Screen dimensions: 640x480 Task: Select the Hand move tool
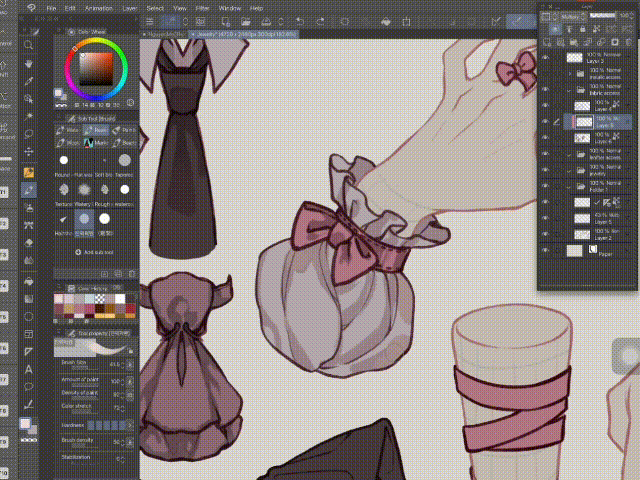(x=28, y=64)
